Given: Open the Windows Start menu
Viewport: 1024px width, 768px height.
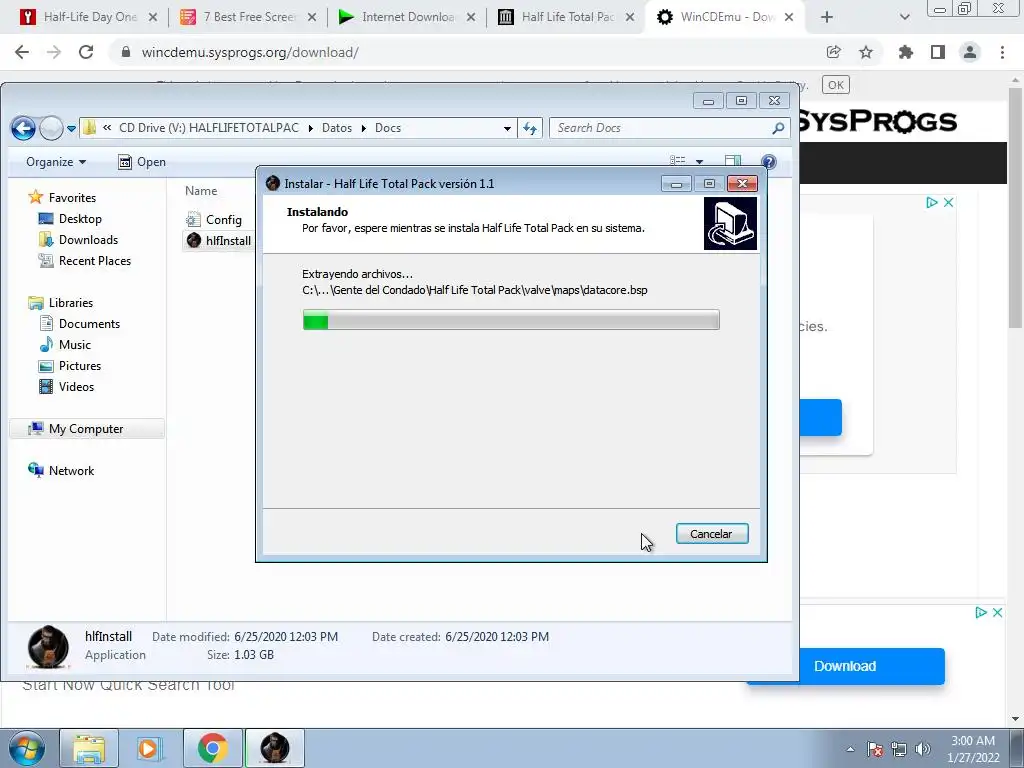Looking at the screenshot, I should point(27,748).
